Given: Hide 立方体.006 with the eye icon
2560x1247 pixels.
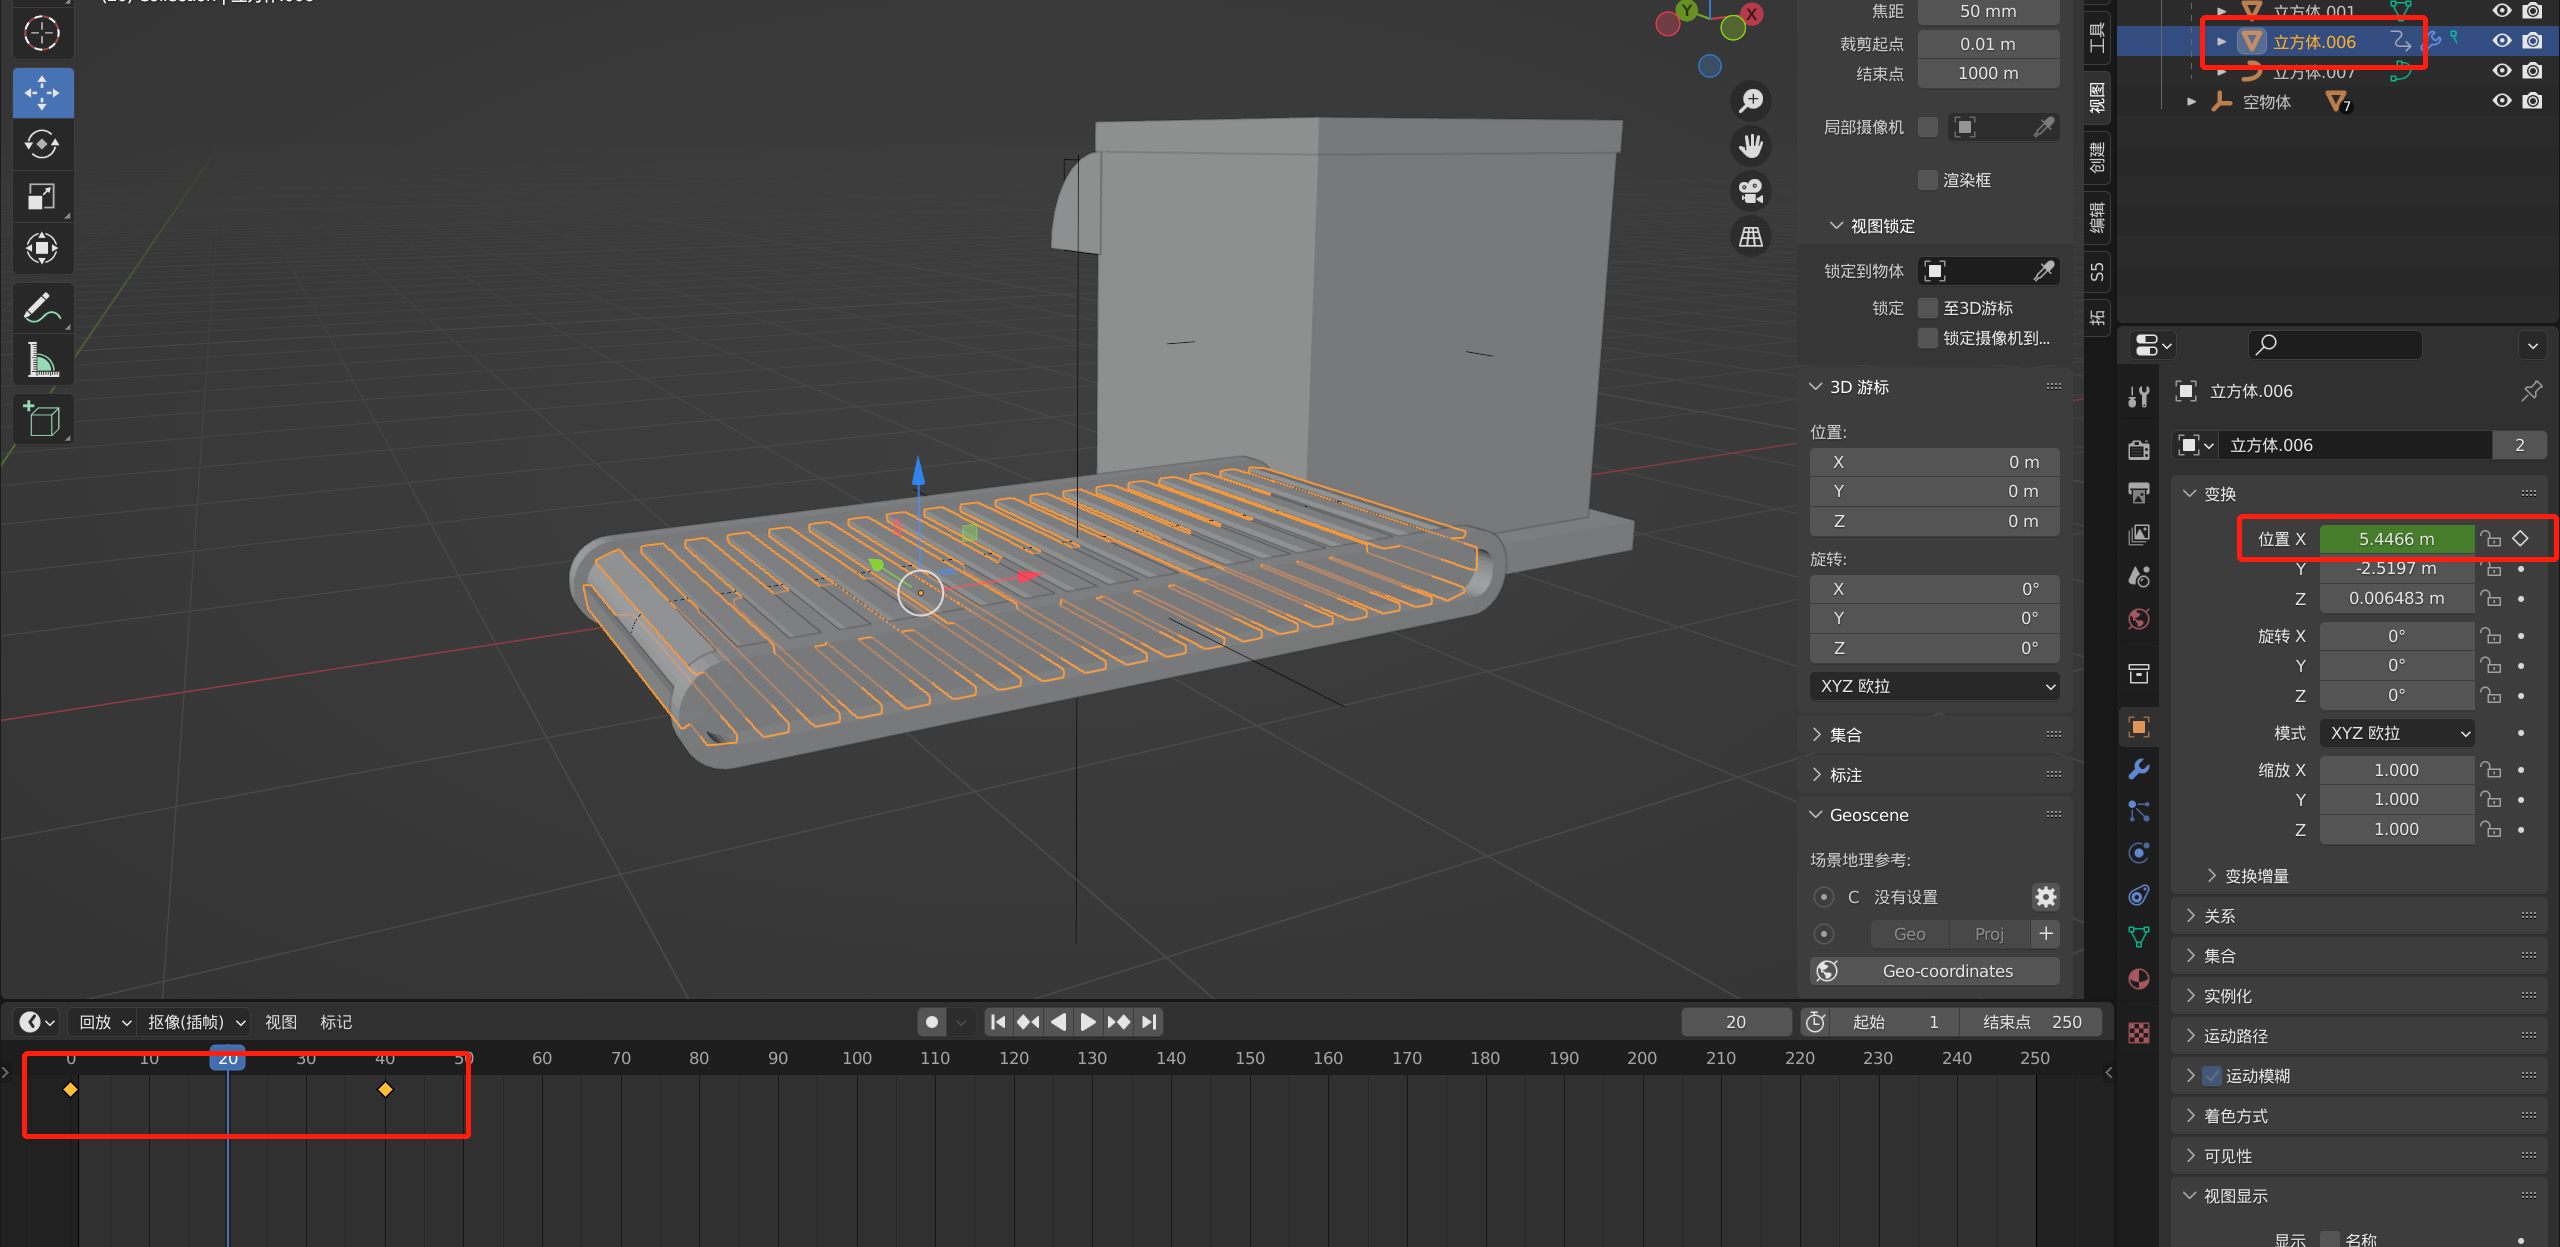Looking at the screenshot, I should 2501,41.
